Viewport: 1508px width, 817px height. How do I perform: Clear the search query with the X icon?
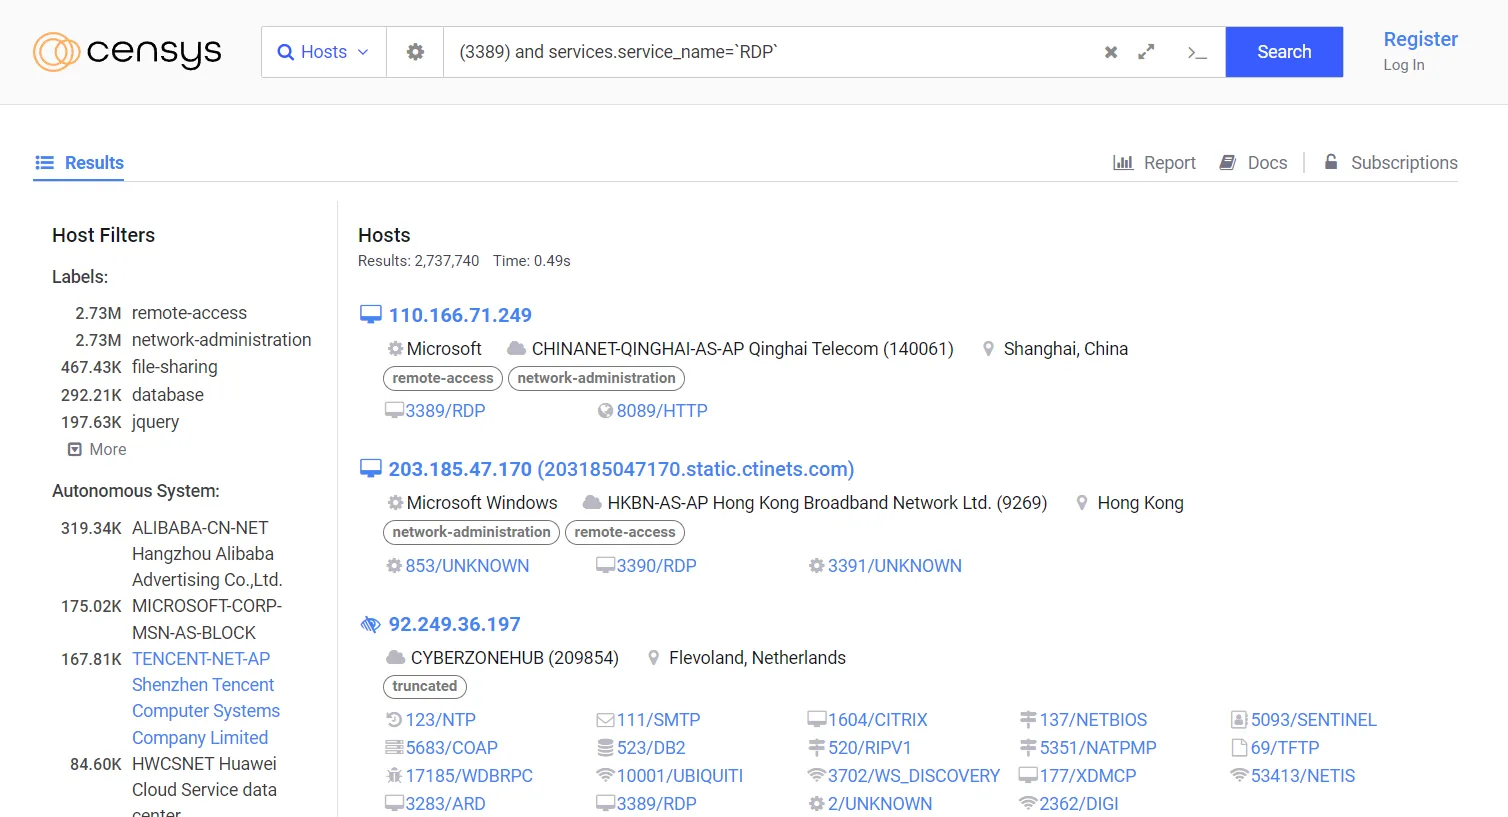1110,51
